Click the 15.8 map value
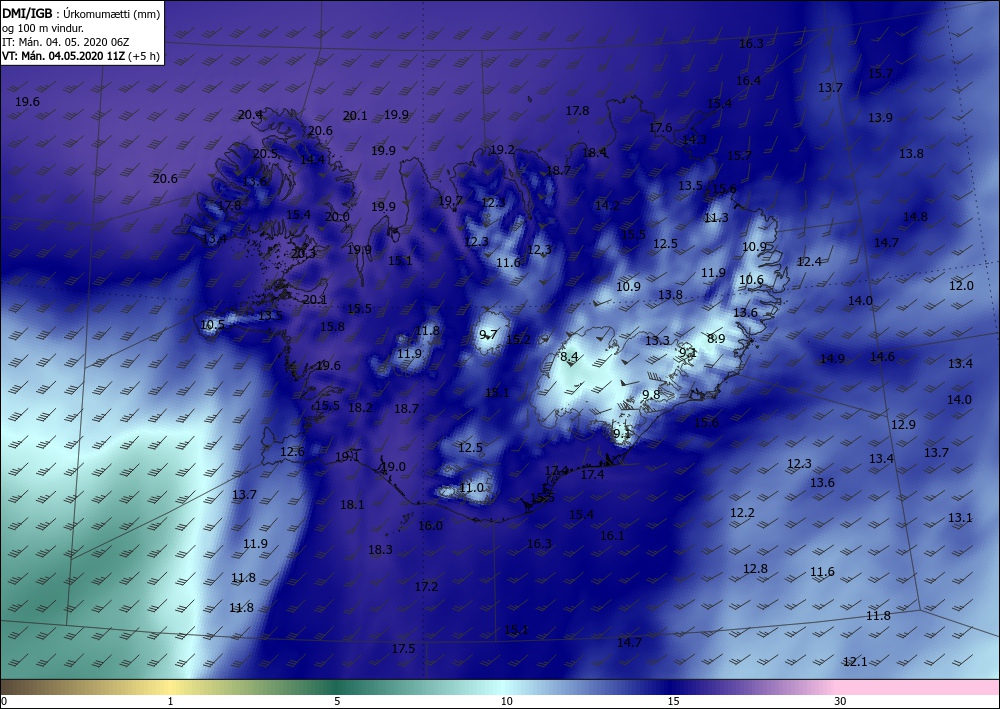The height and width of the screenshot is (709, 1000). point(332,327)
